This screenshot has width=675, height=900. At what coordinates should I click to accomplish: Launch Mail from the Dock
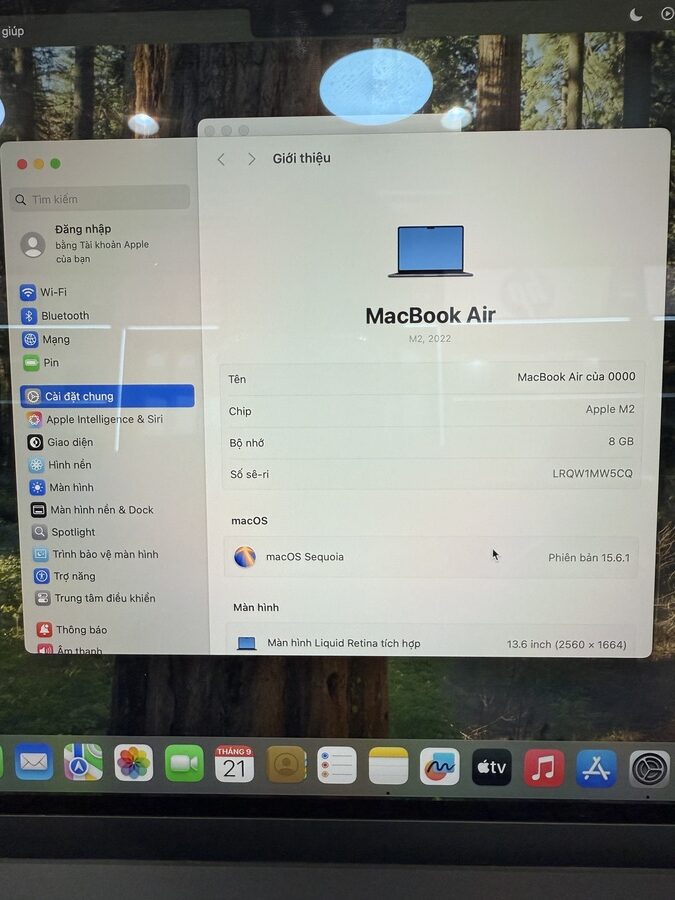coord(34,762)
